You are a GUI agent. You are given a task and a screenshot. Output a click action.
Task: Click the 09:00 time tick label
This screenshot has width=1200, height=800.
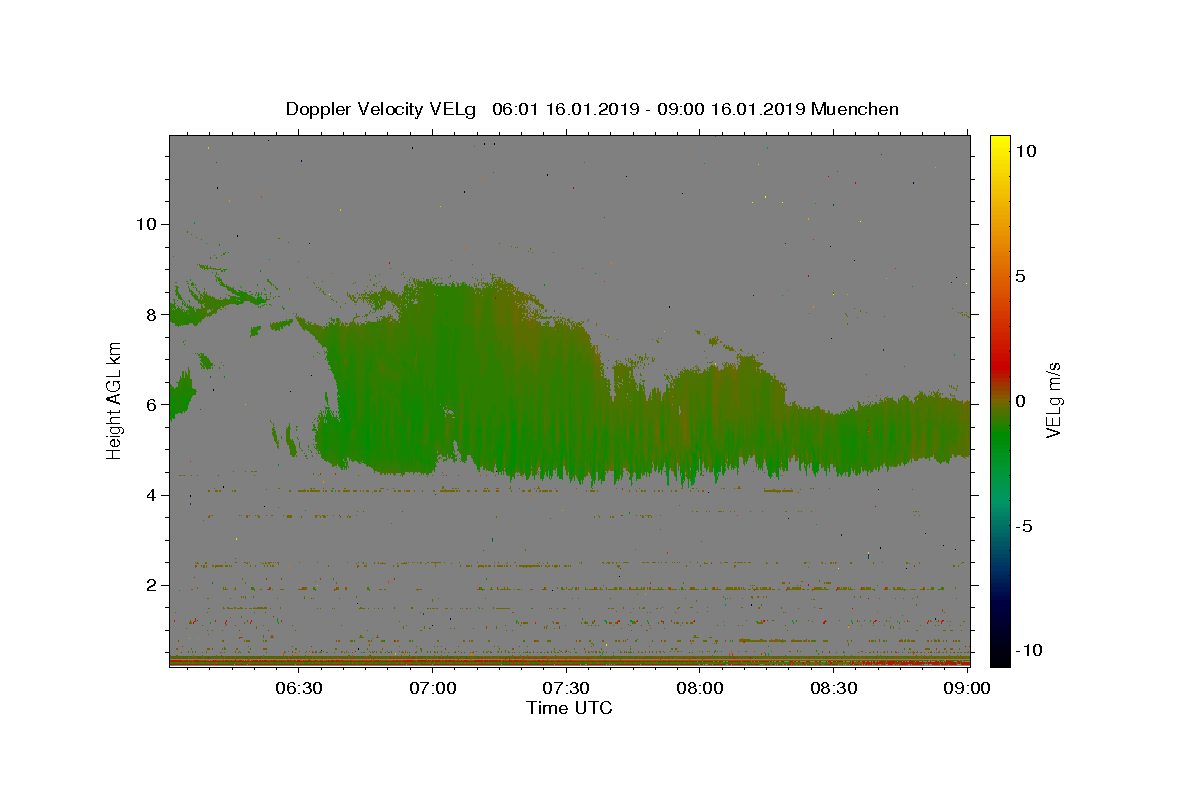(x=967, y=688)
